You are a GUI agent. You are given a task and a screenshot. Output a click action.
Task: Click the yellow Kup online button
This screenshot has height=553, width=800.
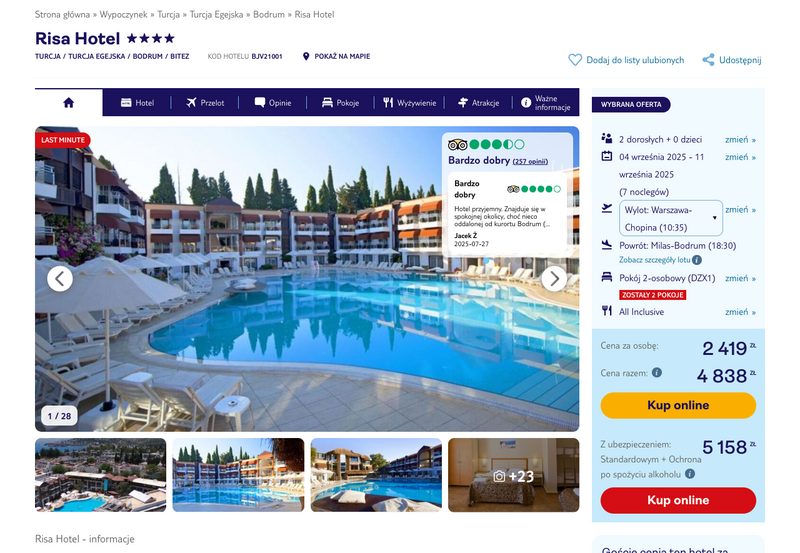(678, 406)
